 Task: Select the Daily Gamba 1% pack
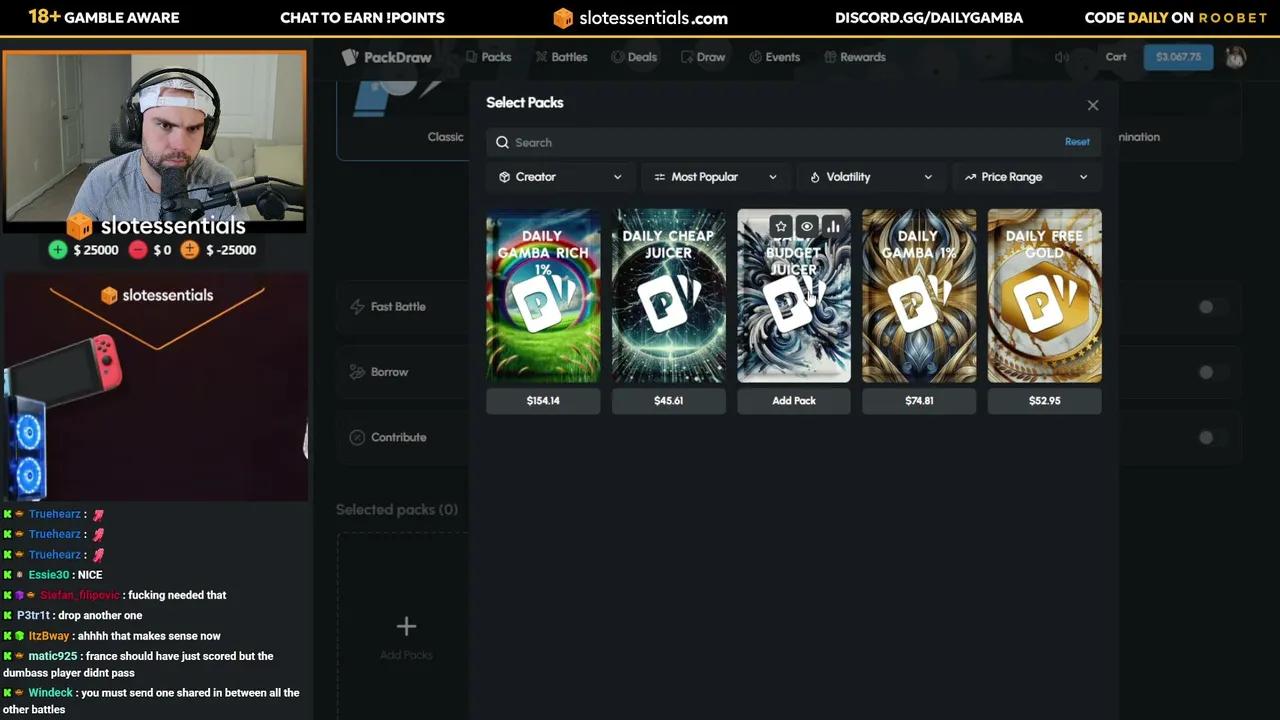click(x=919, y=296)
